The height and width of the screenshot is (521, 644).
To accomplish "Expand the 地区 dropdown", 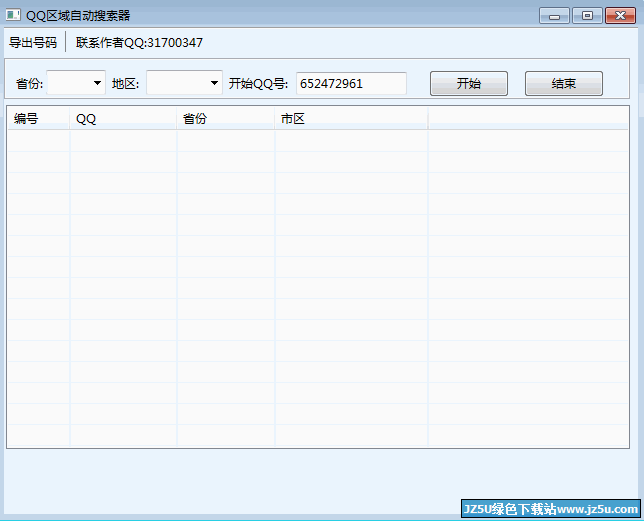I will click(184, 83).
